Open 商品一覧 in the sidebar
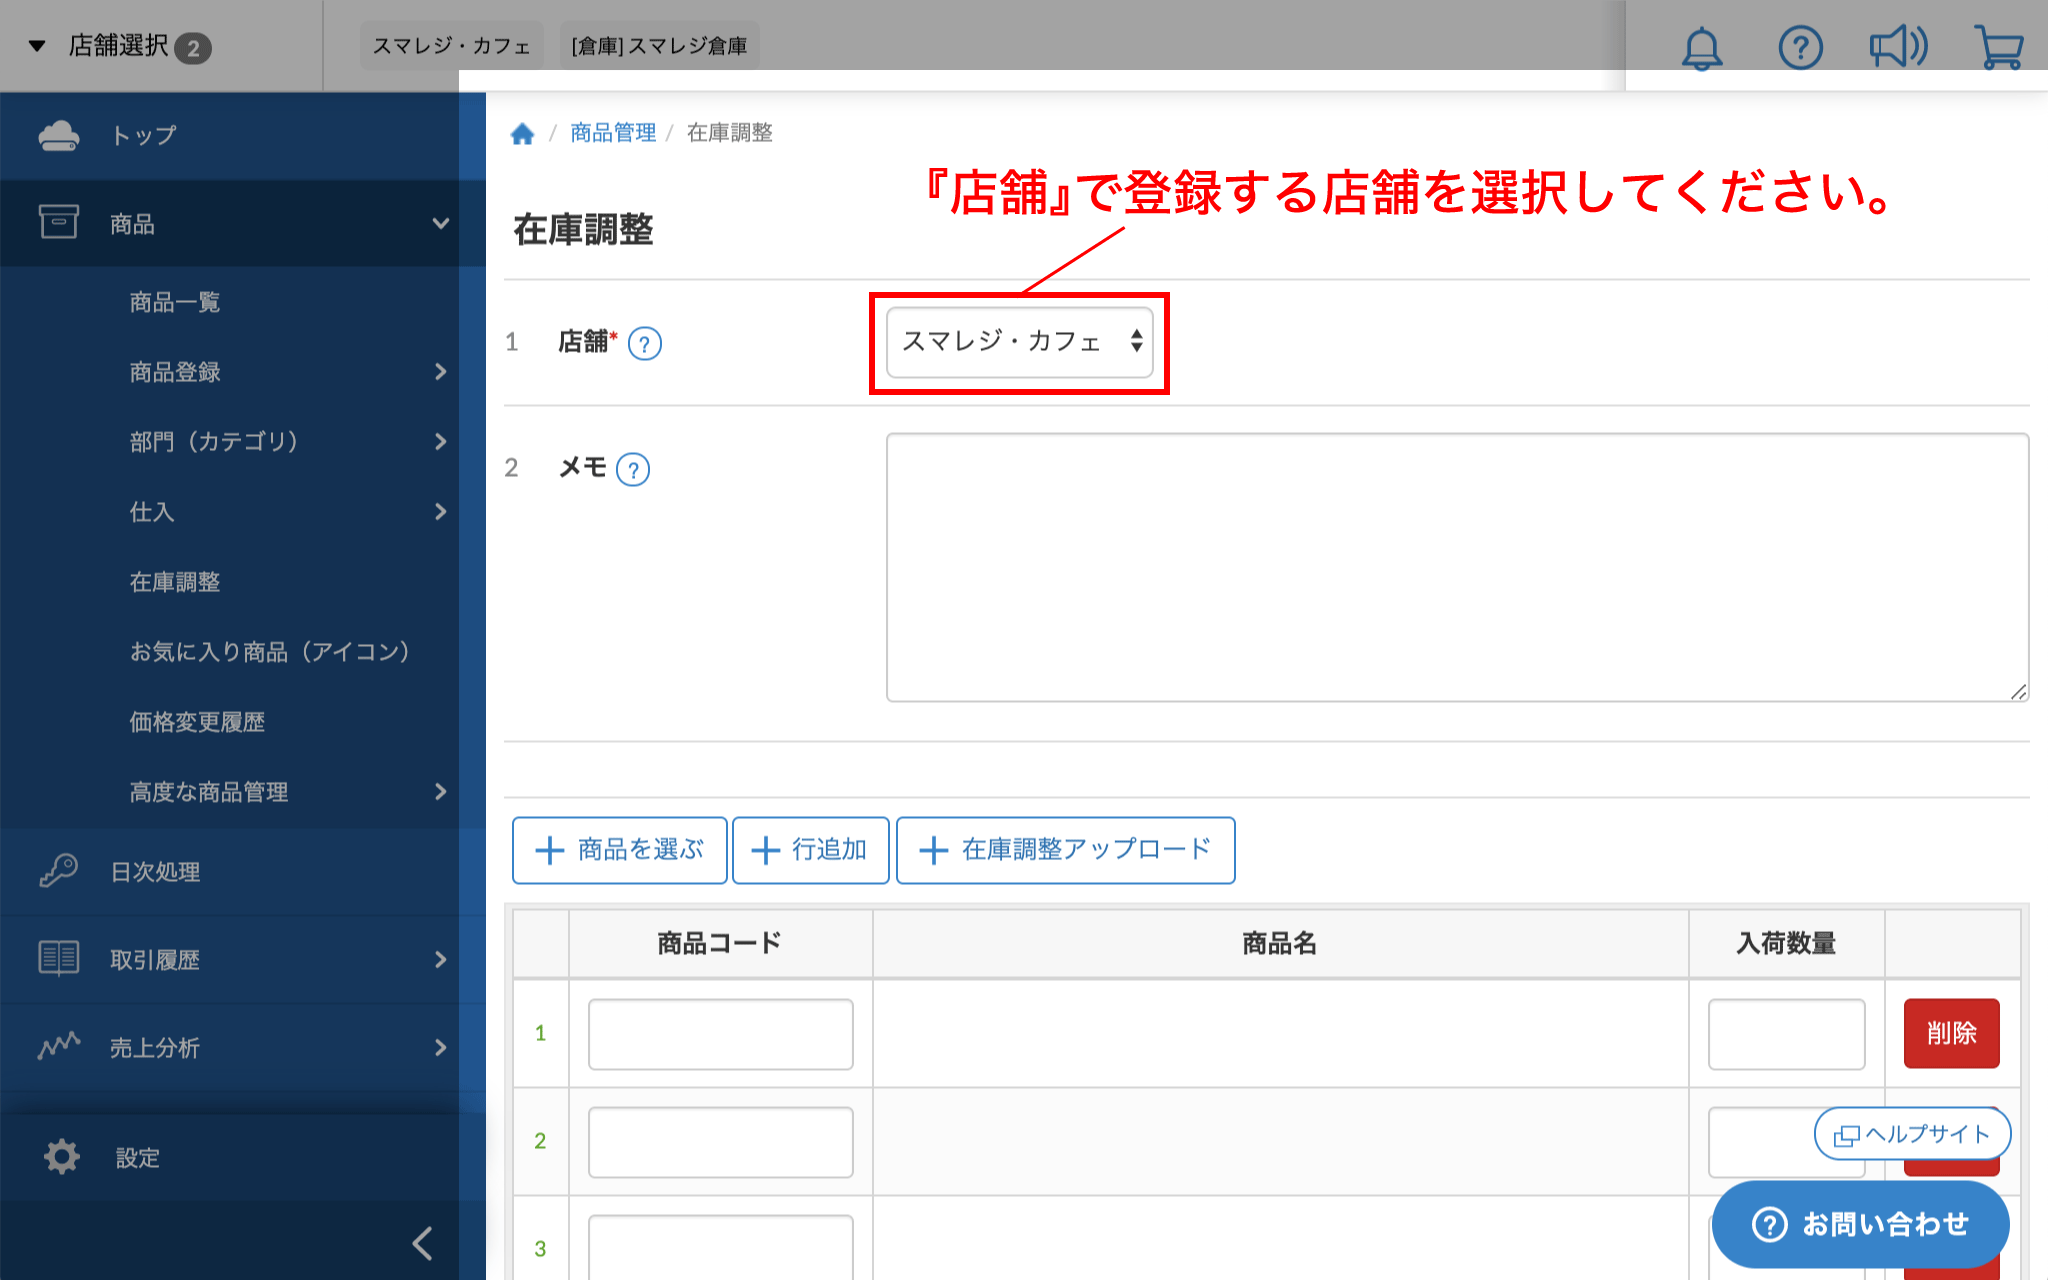Image resolution: width=2048 pixels, height=1280 pixels. [x=175, y=302]
